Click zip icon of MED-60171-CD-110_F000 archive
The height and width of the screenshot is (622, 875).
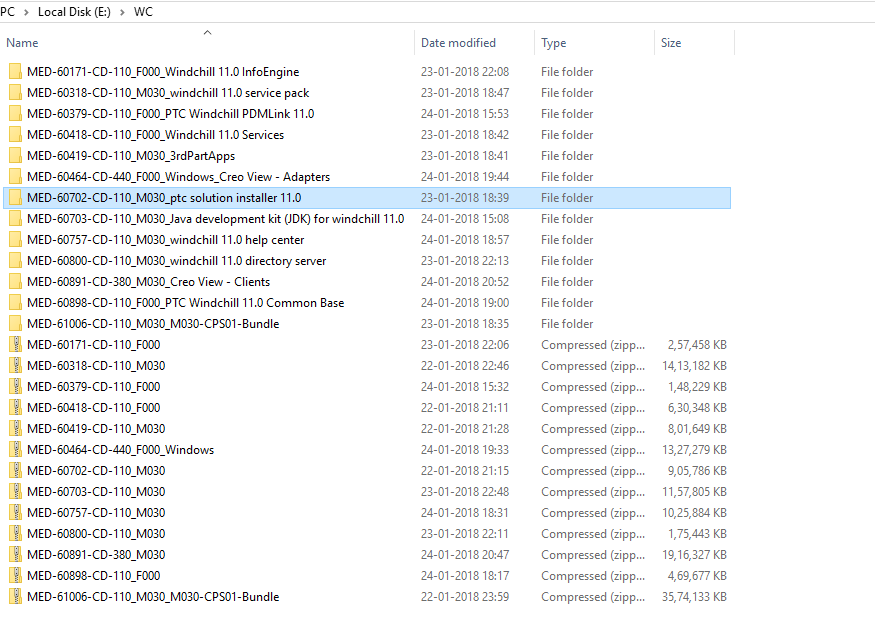pos(16,345)
